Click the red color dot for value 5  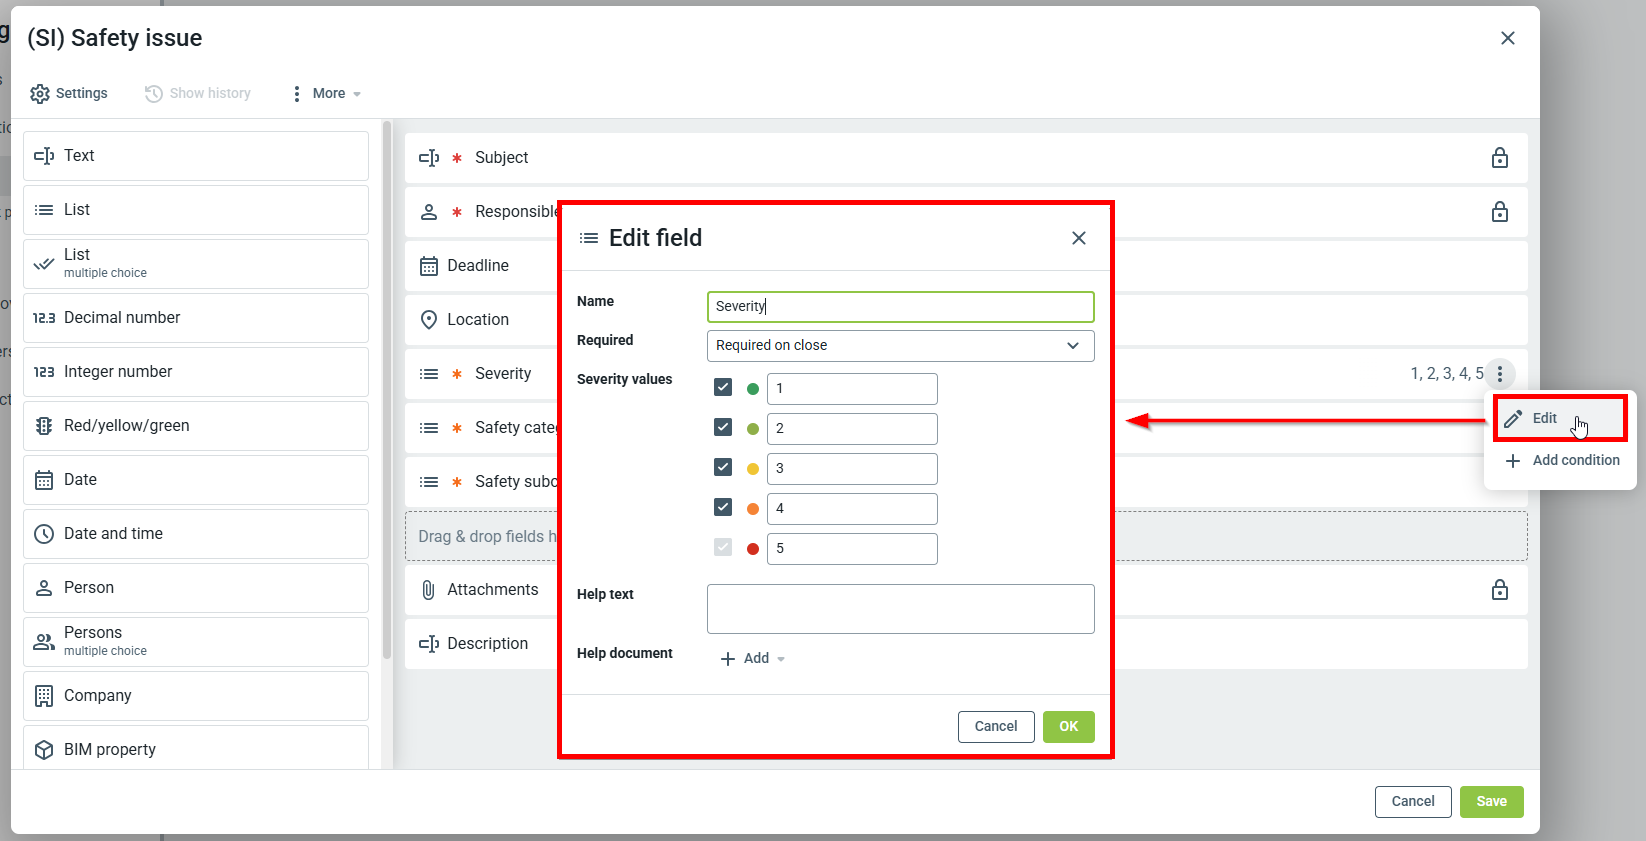click(753, 549)
